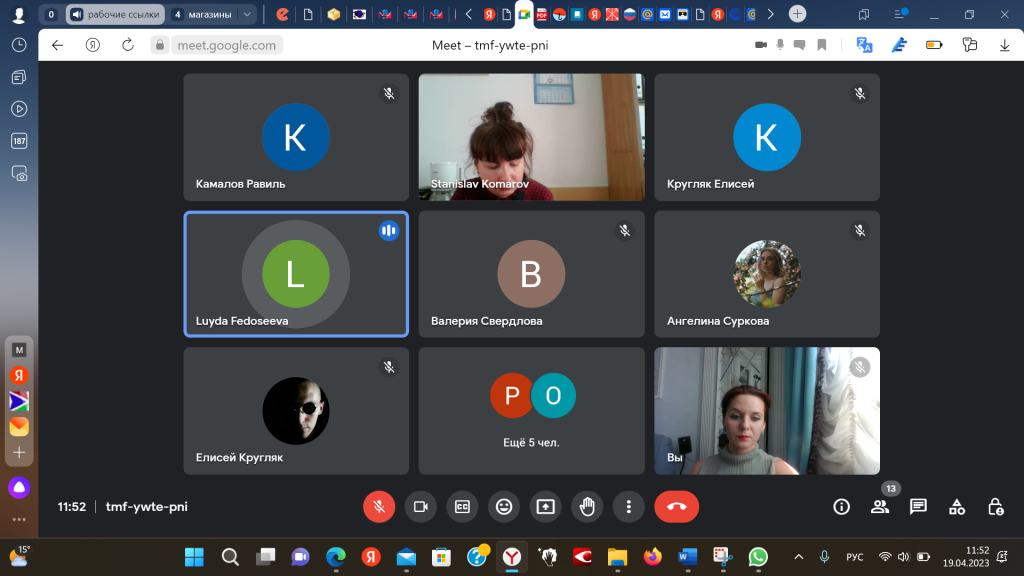Viewport: 1024px width, 576px height.
Task: Open host controls lock icon
Action: [995, 507]
